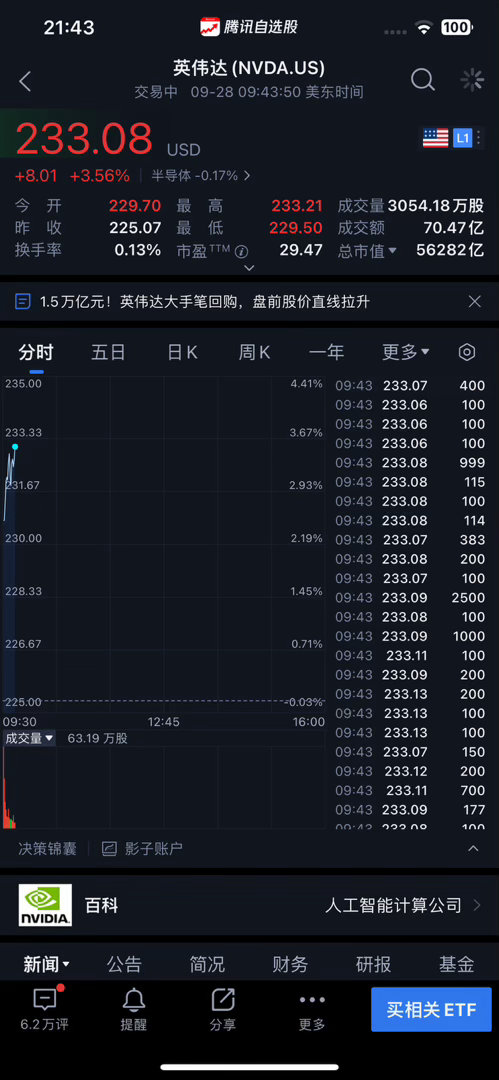Tap the 交易中 market status text
Screen dimensions: 499x1080
coord(155,92)
